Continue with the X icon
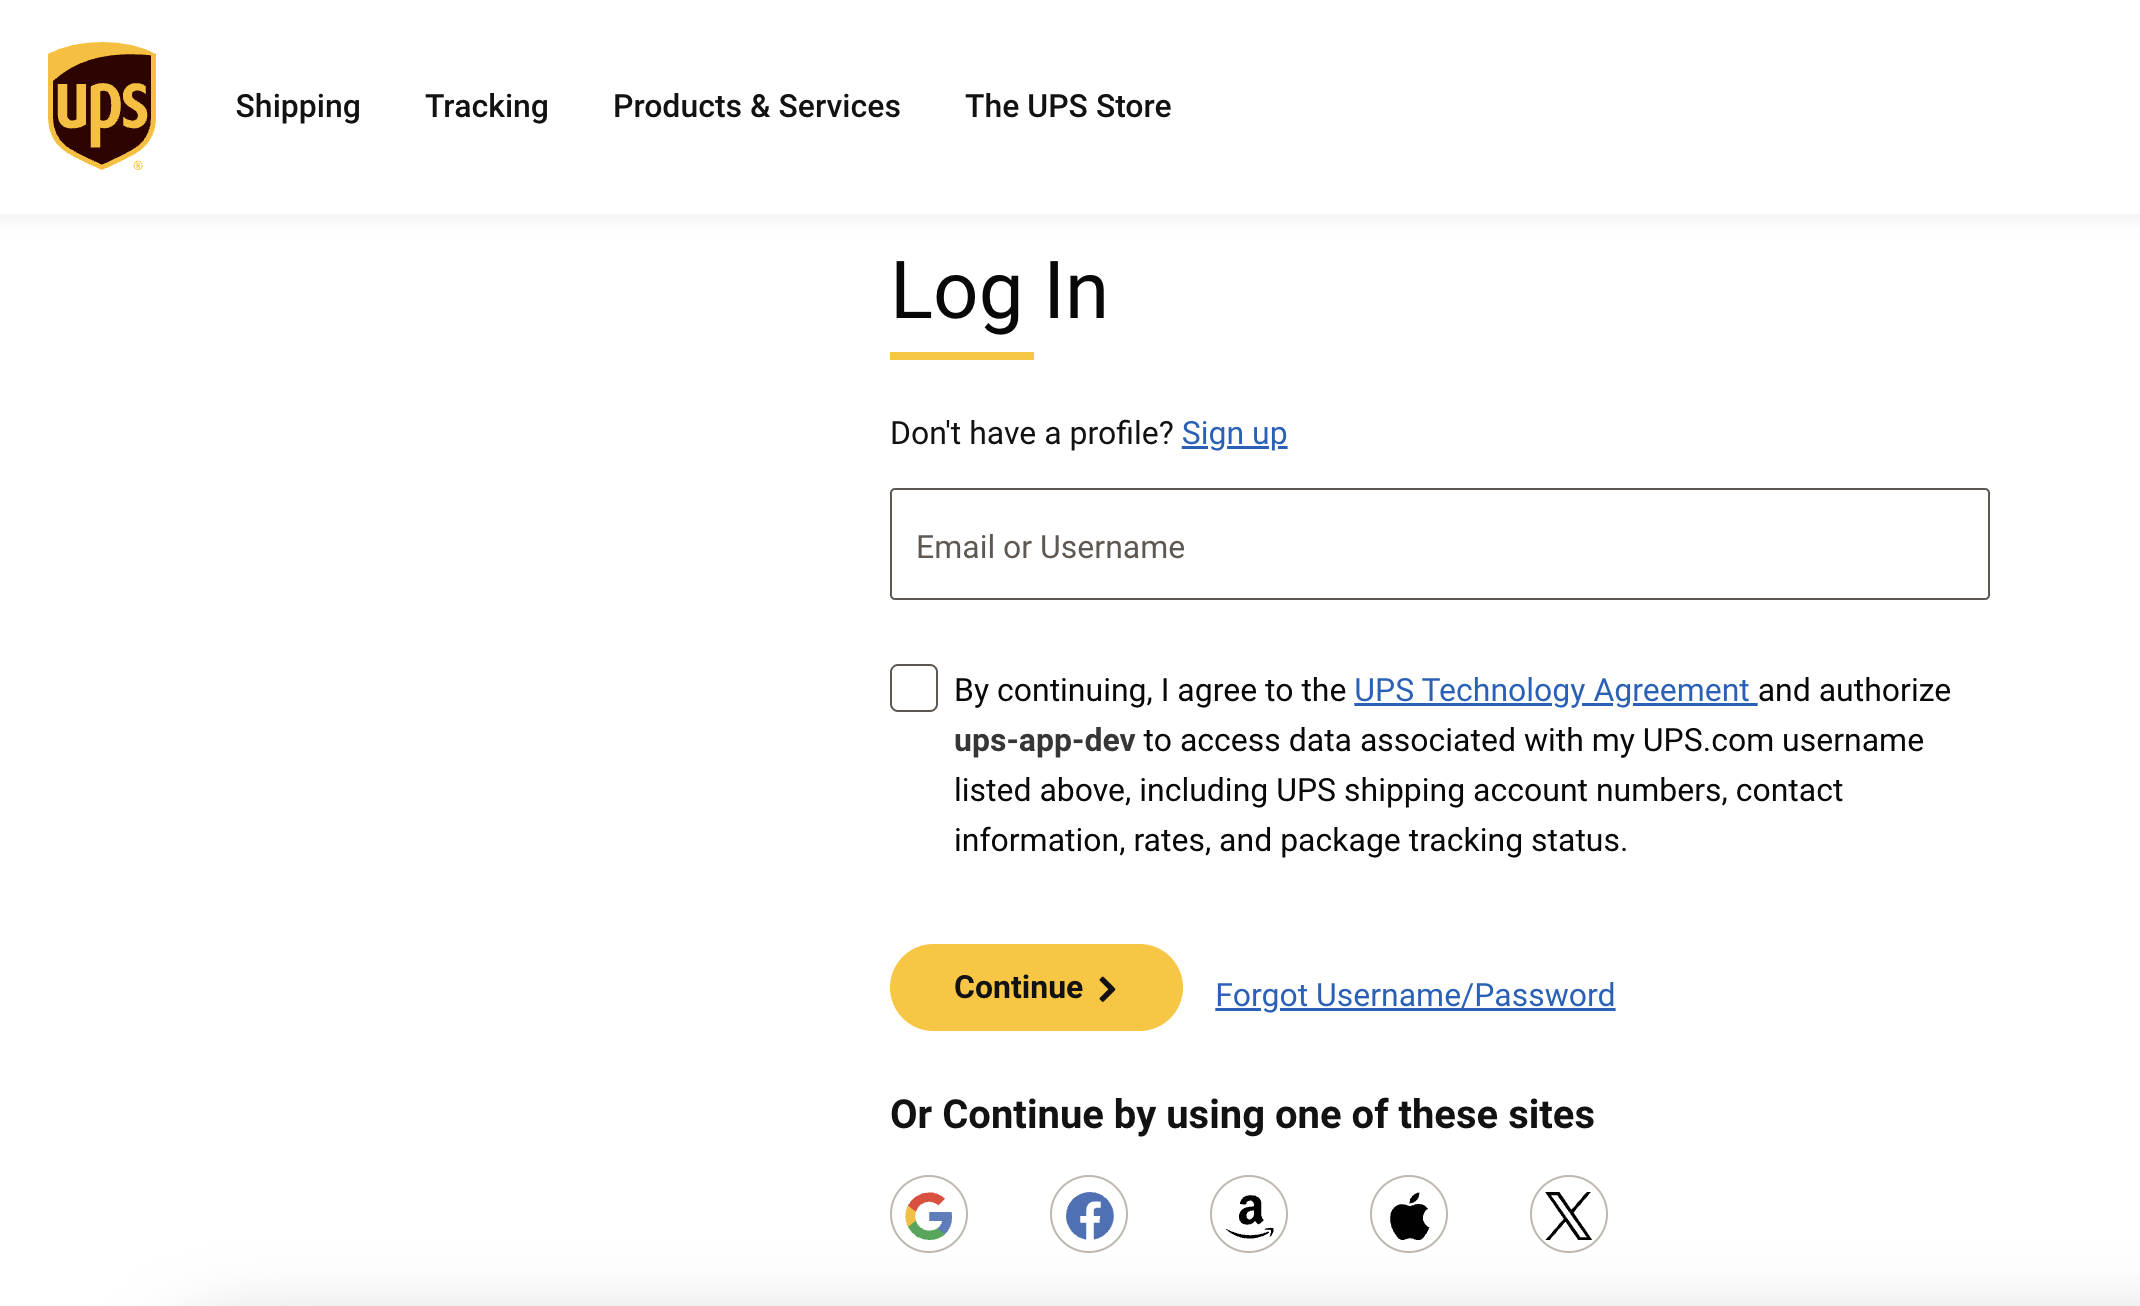 point(1569,1214)
